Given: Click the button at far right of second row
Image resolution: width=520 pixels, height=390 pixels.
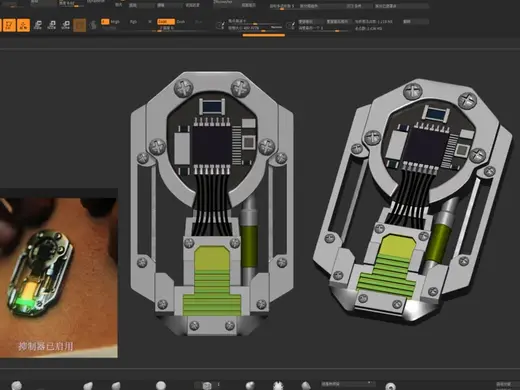Looking at the screenshot, I should click(x=416, y=22).
